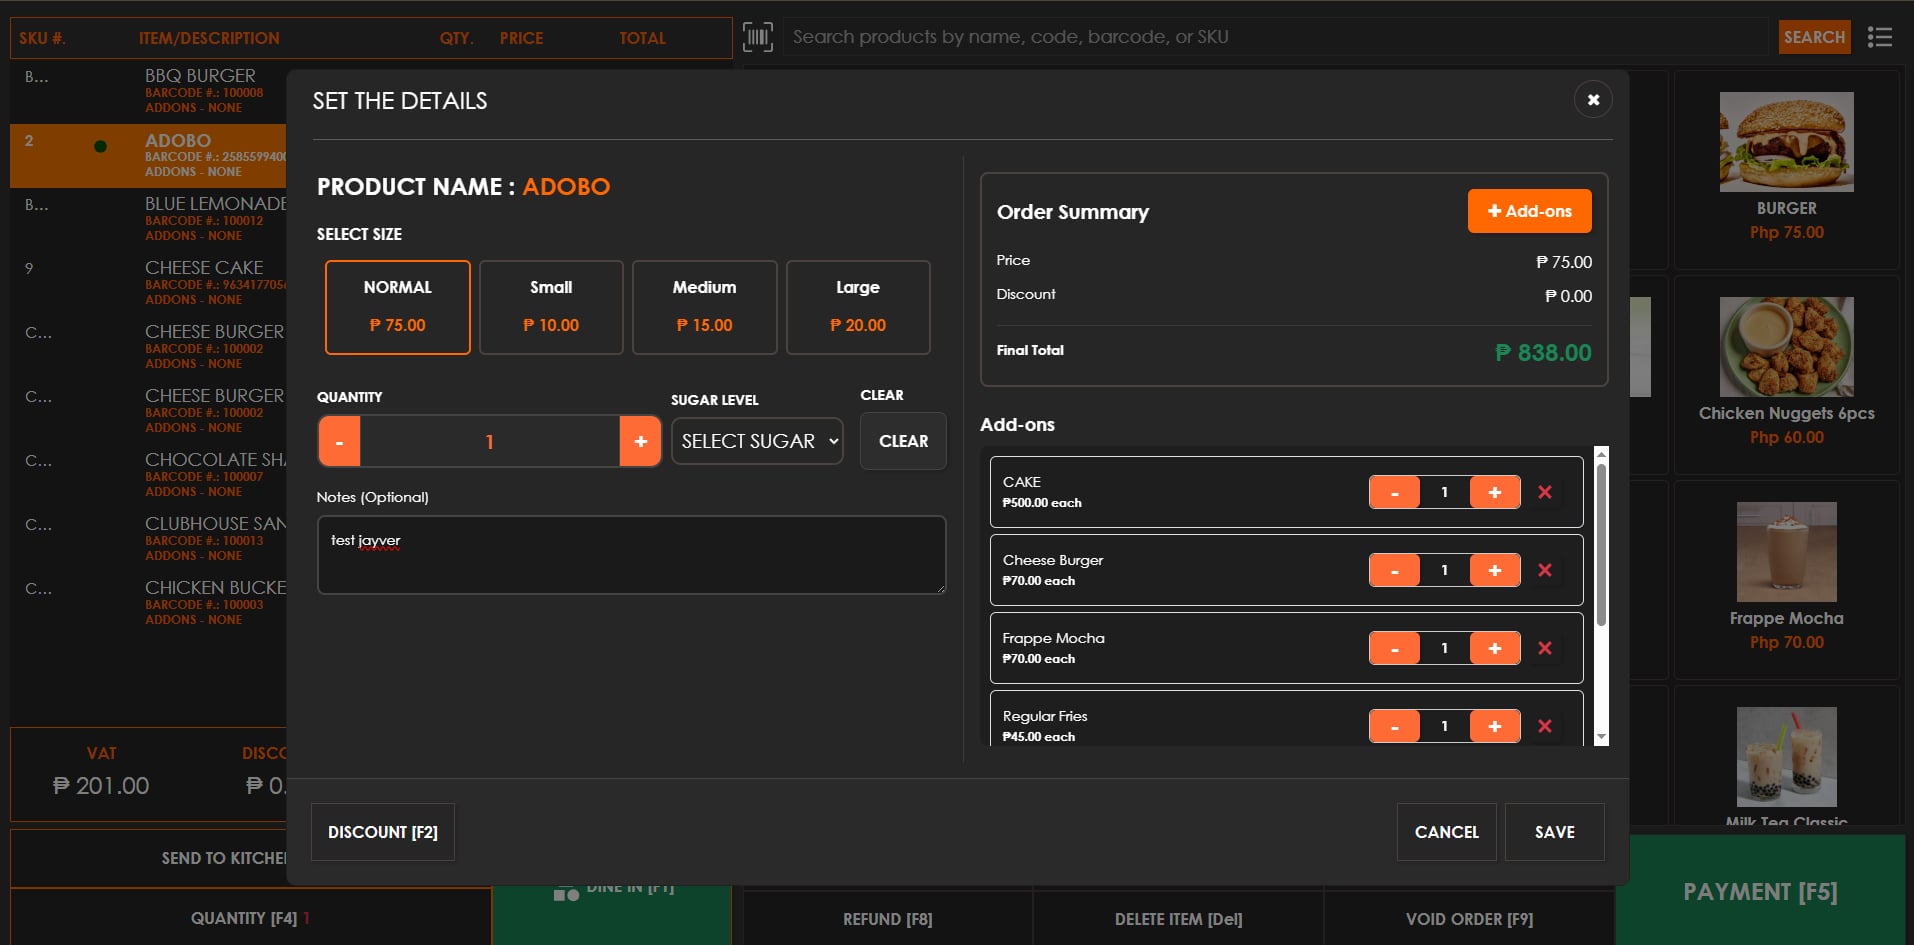Click the barcode scanner icon beside the search bar
This screenshot has width=1914, height=945.
click(x=758, y=36)
